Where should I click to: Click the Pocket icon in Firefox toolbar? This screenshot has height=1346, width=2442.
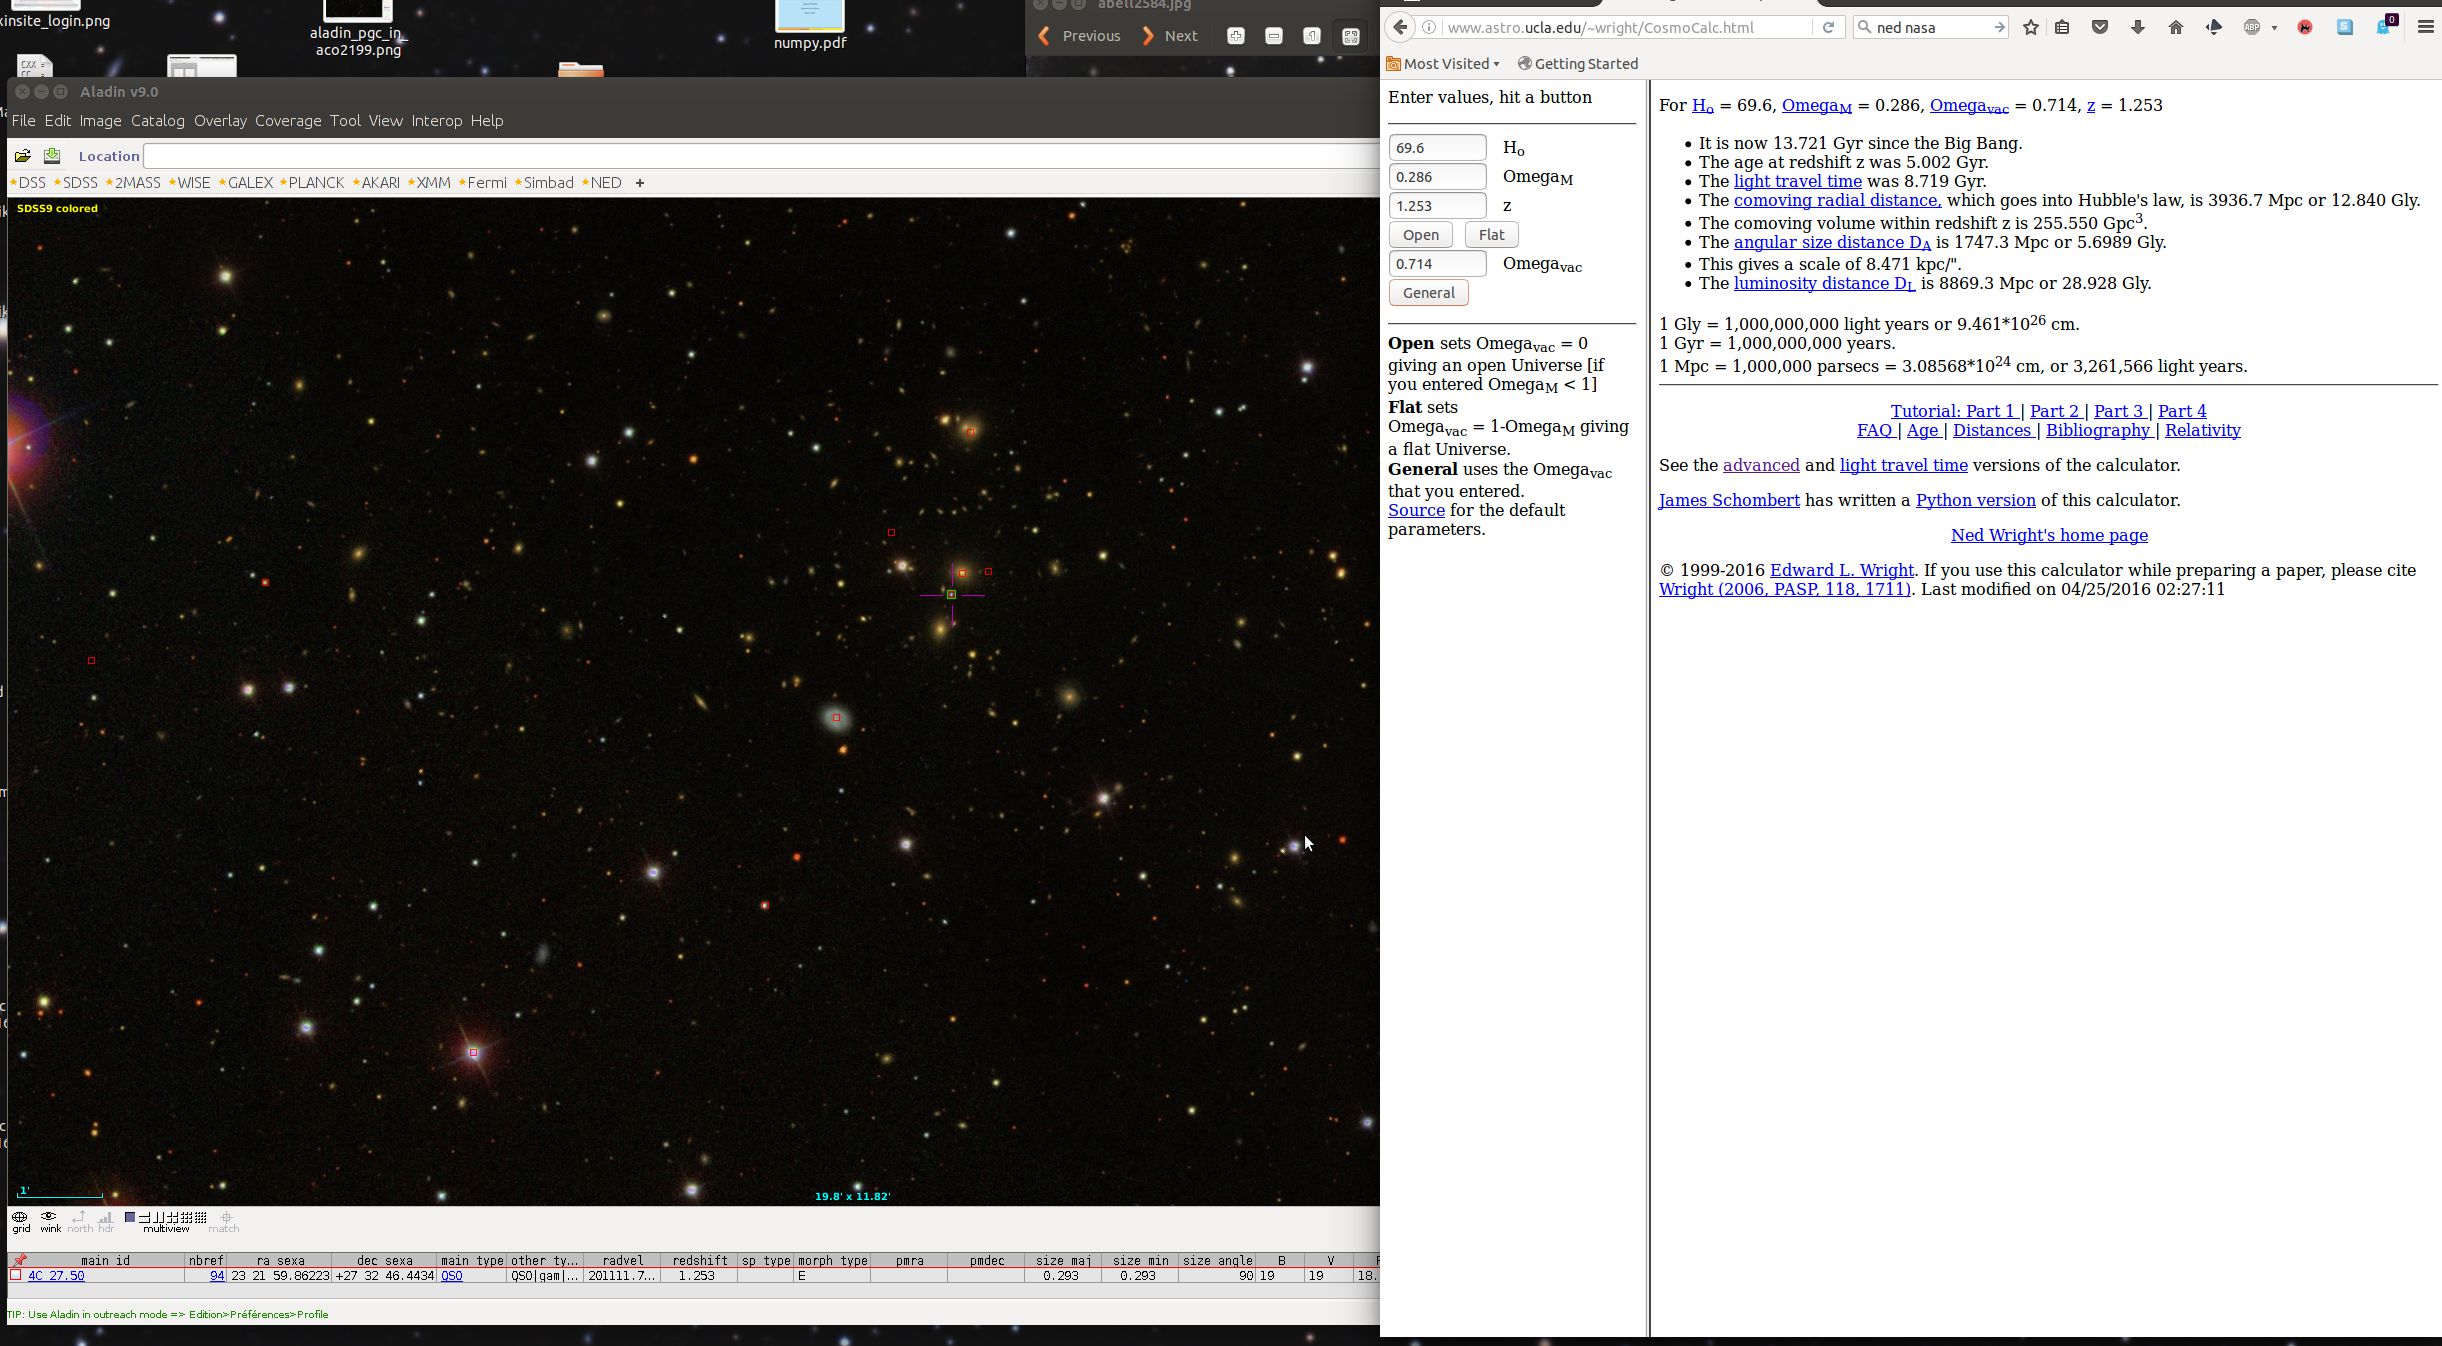[x=2100, y=27]
